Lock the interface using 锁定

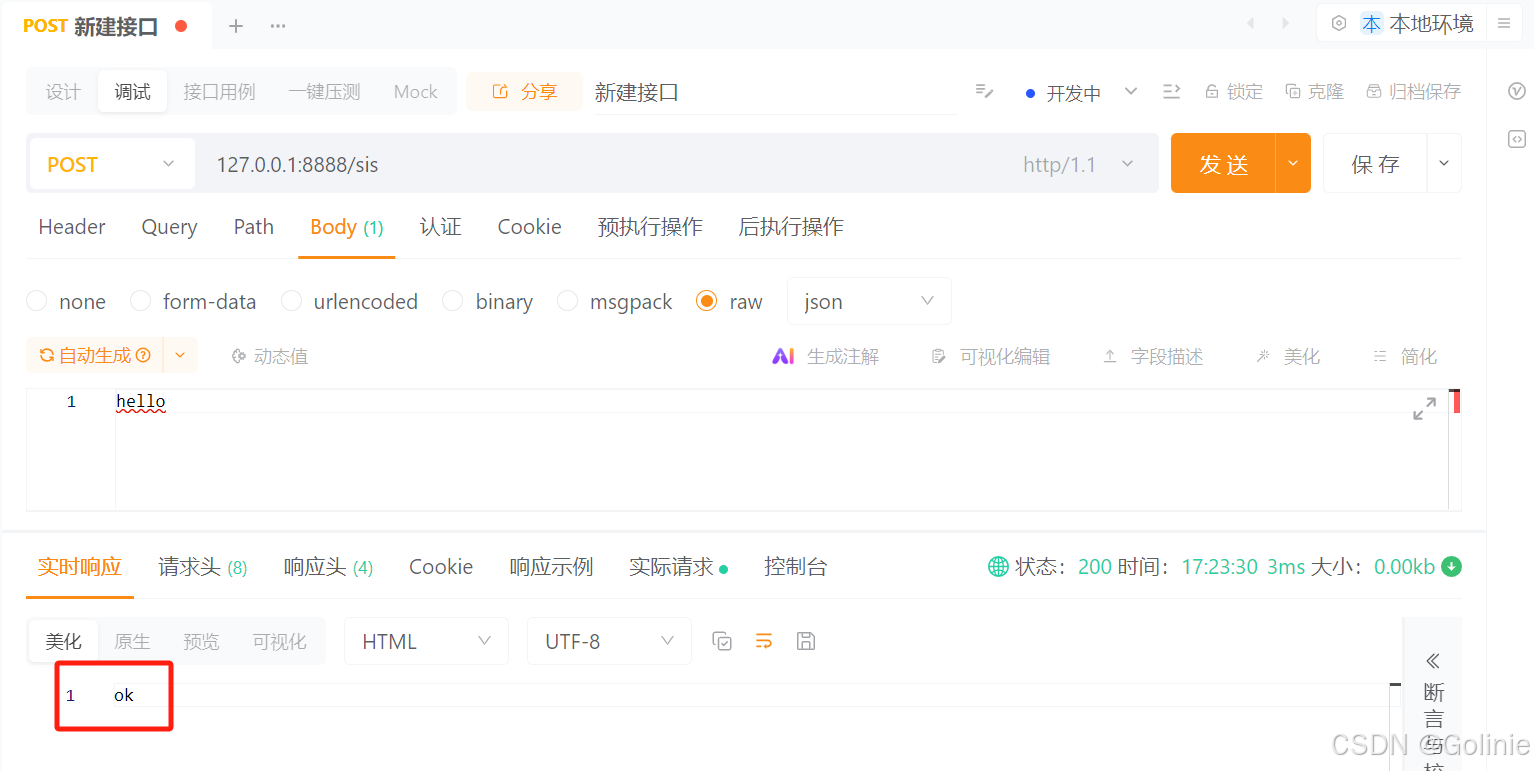[x=1234, y=91]
